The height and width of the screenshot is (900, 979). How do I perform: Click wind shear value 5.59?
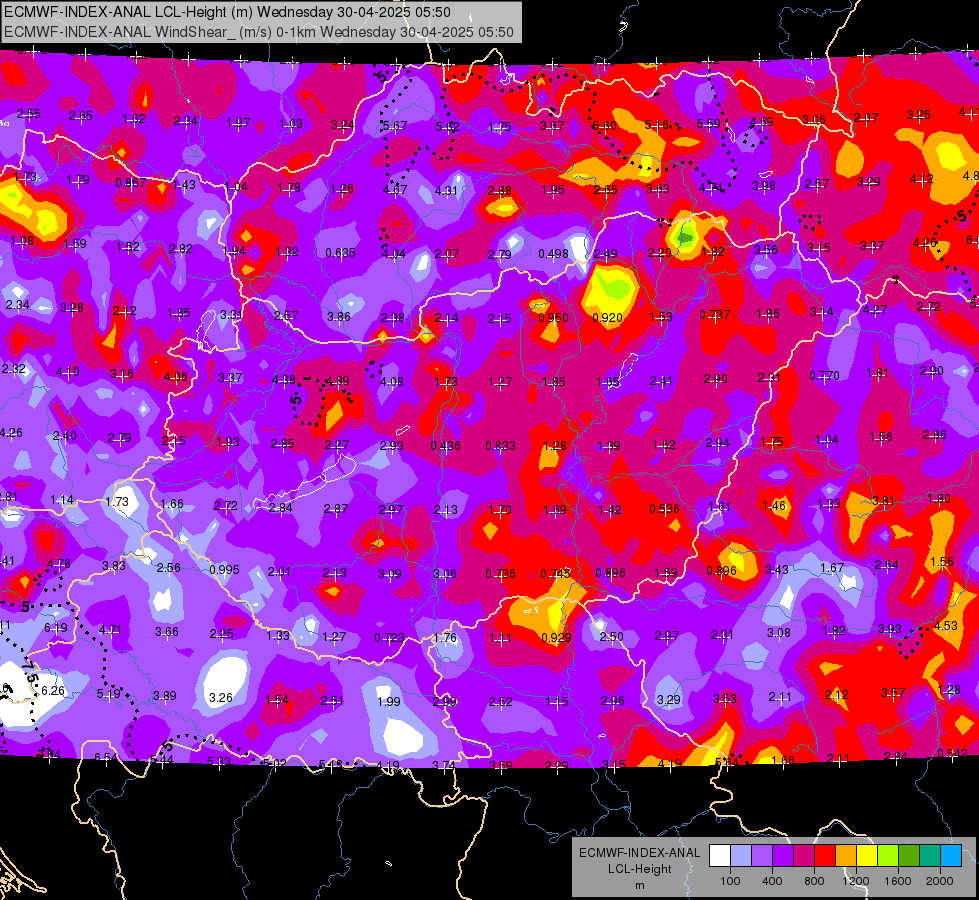click(709, 124)
